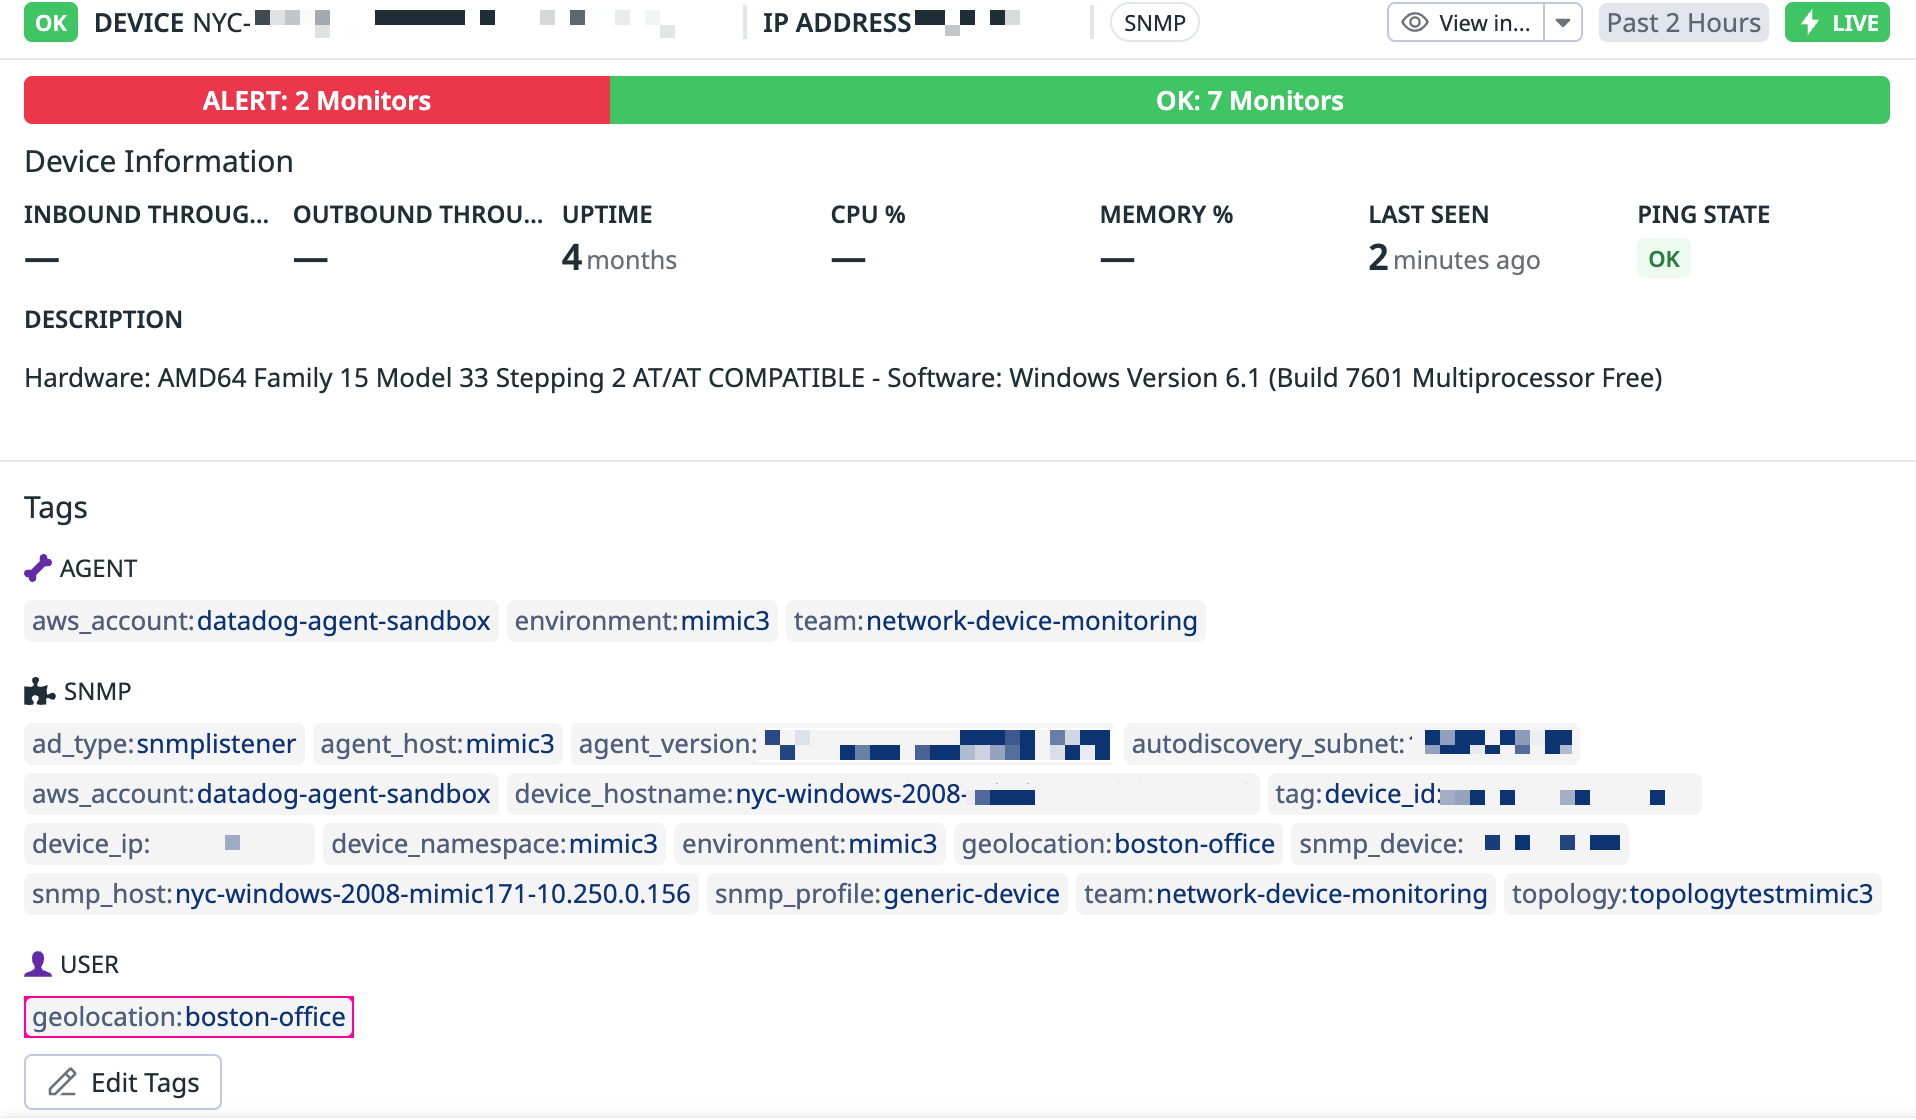Click the pencil icon in Edit Tags

coord(63,1083)
